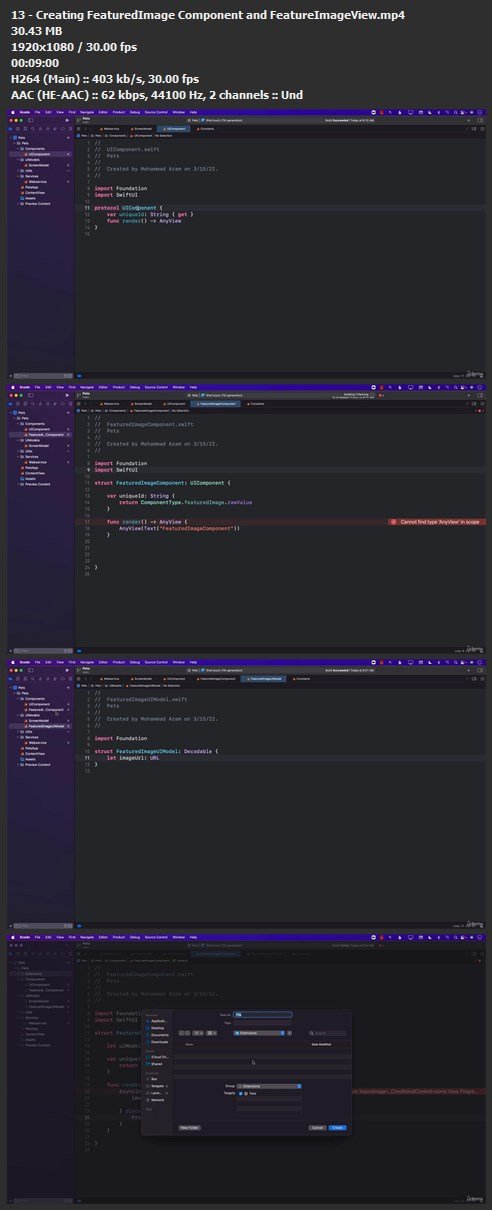Open the Debug menu in the FeaturedImageUIModel.swift frame
Screen dimensions: 492x1210
(134, 662)
